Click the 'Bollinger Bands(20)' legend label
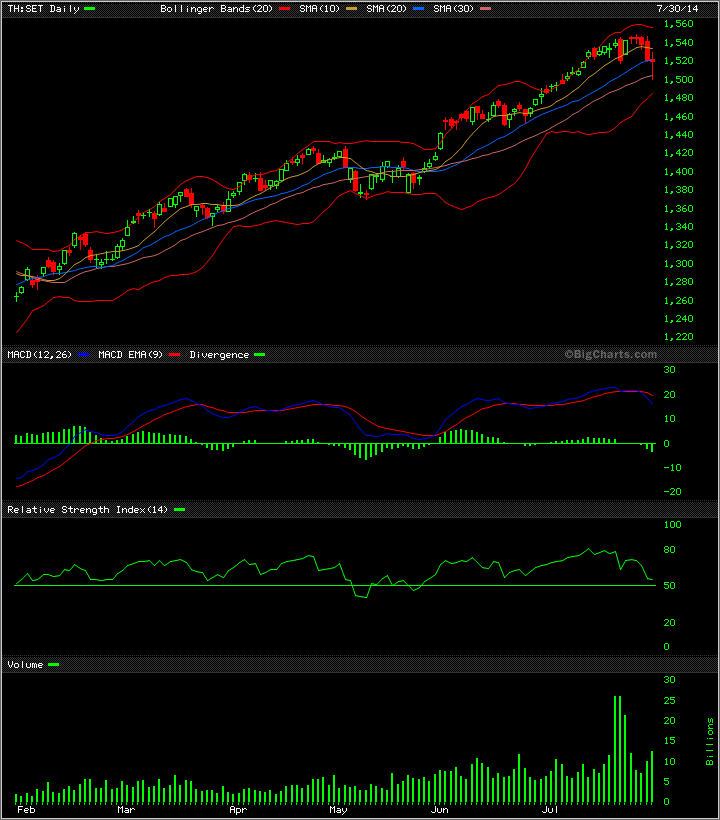The height and width of the screenshot is (820, 720). pos(216,9)
